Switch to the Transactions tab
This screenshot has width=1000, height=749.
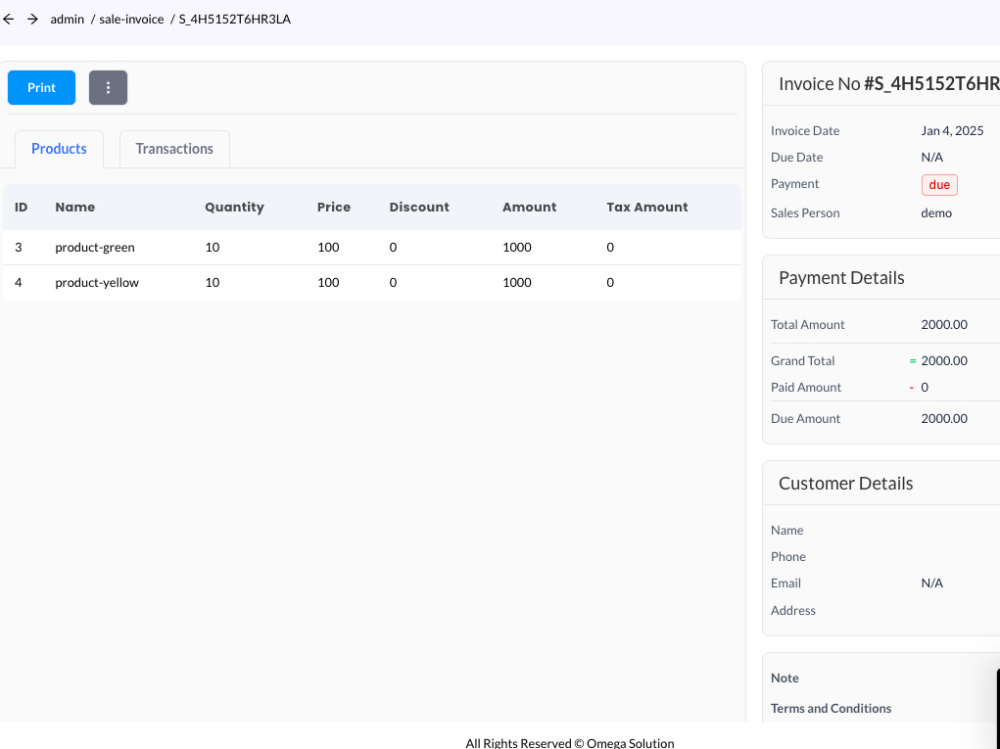(x=174, y=149)
